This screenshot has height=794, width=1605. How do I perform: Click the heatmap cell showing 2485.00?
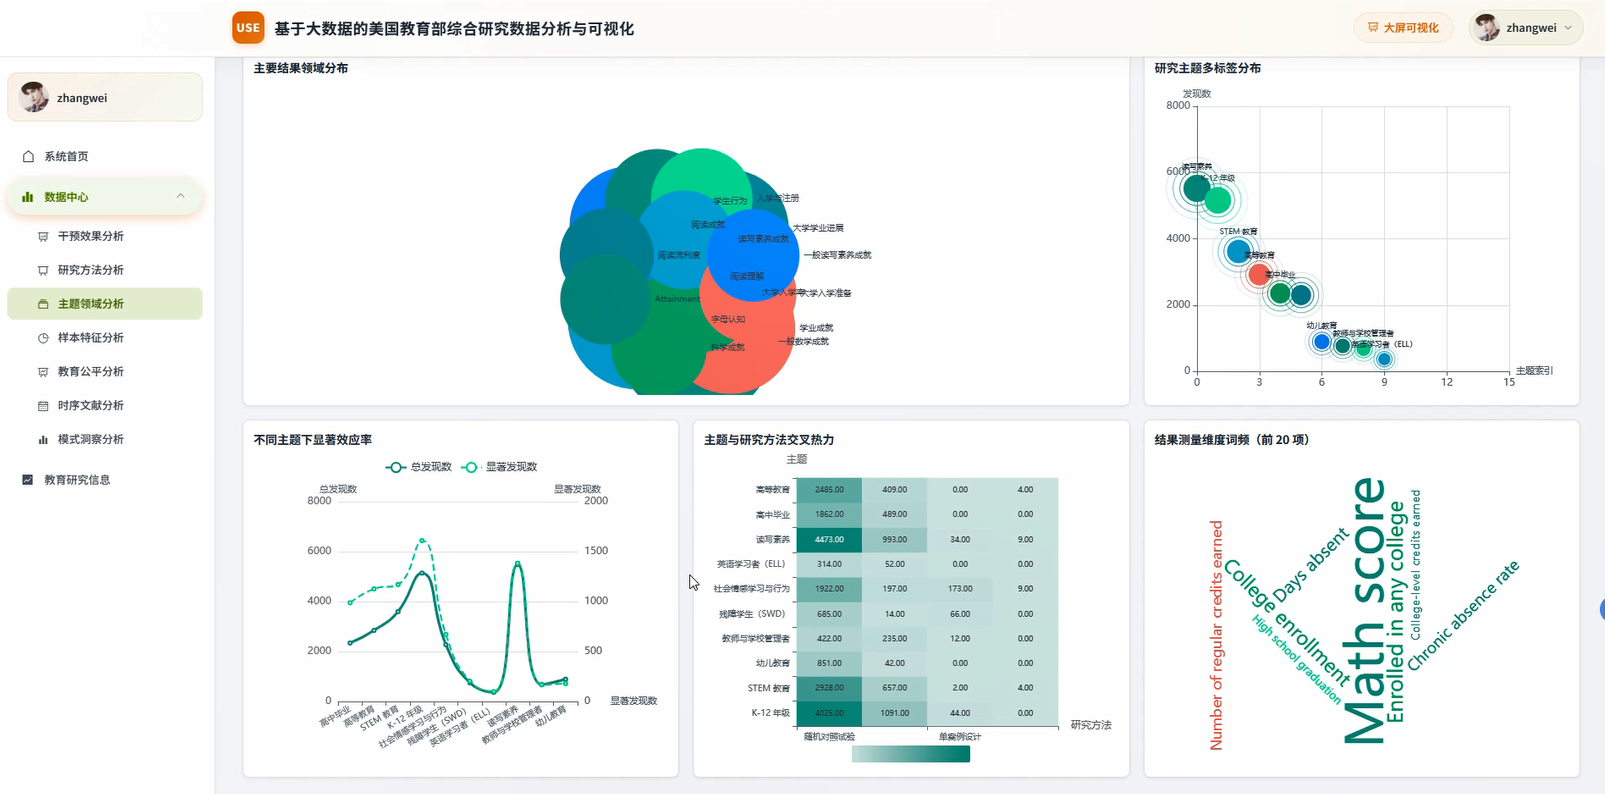[829, 490]
